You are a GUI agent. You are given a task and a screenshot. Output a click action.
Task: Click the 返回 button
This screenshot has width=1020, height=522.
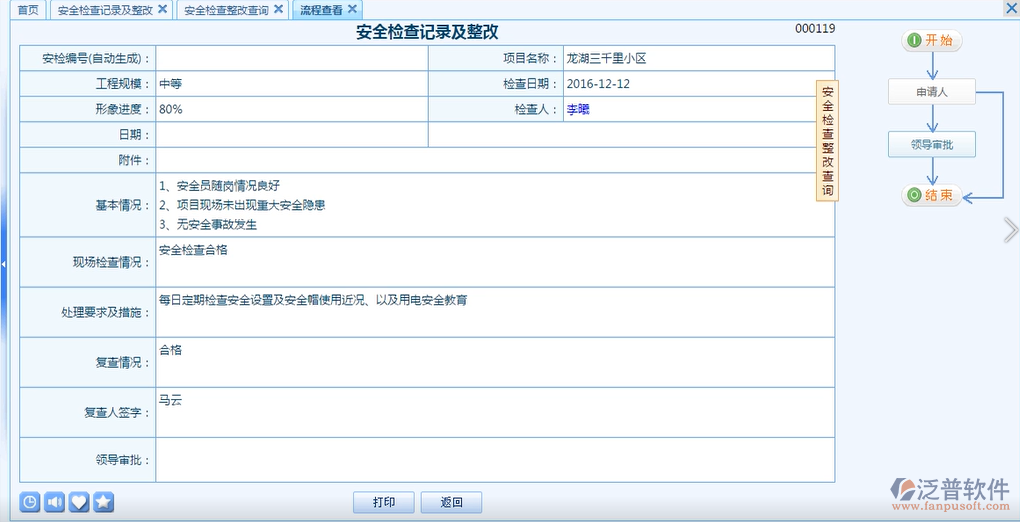[x=451, y=502]
